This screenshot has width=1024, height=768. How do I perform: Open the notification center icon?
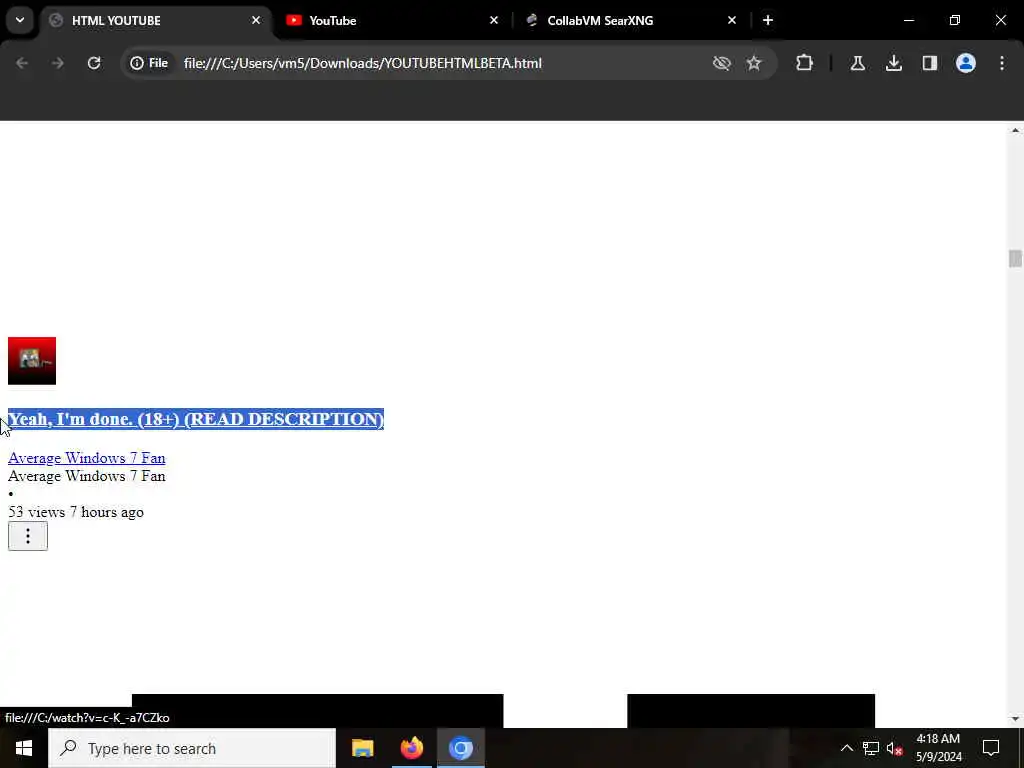point(991,748)
